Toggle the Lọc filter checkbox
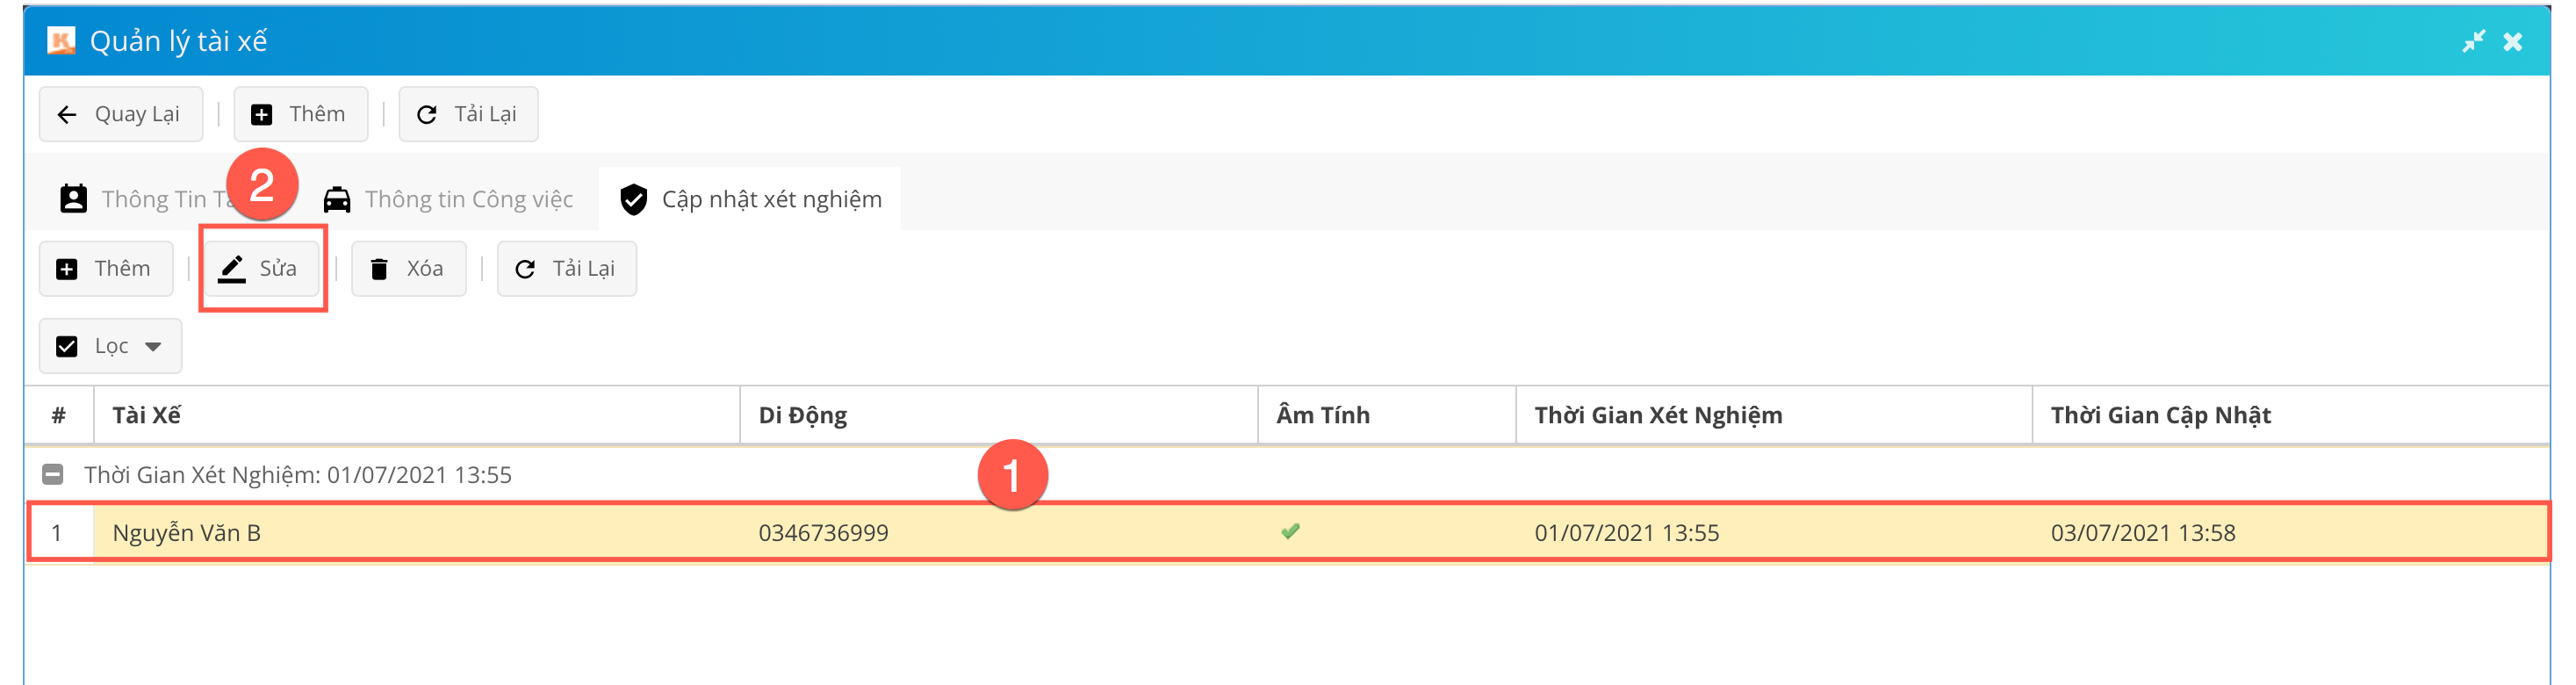This screenshot has width=2576, height=685. (67, 346)
